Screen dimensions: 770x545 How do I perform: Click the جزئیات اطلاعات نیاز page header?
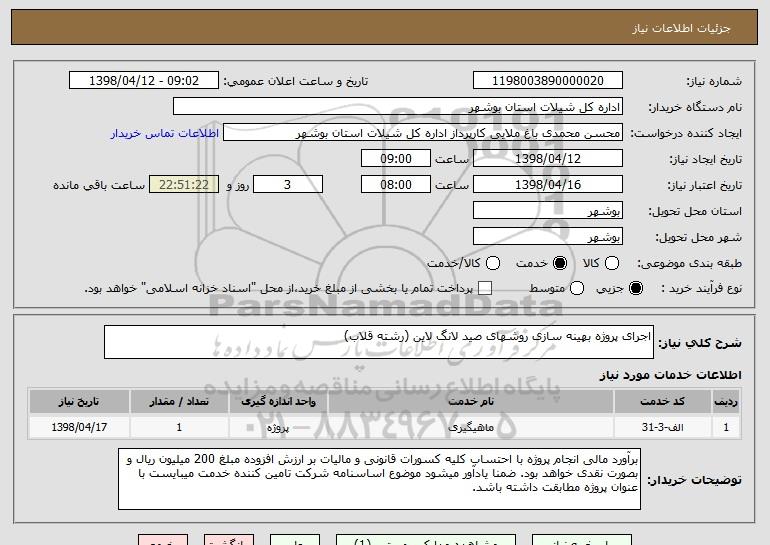click(x=681, y=28)
